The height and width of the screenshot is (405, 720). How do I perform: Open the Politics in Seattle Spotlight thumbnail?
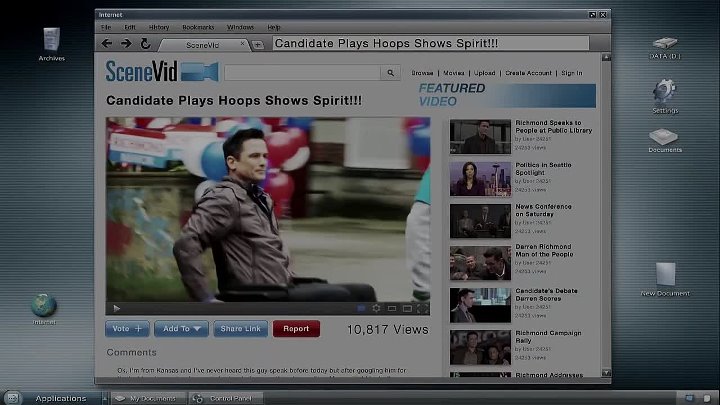coord(480,178)
